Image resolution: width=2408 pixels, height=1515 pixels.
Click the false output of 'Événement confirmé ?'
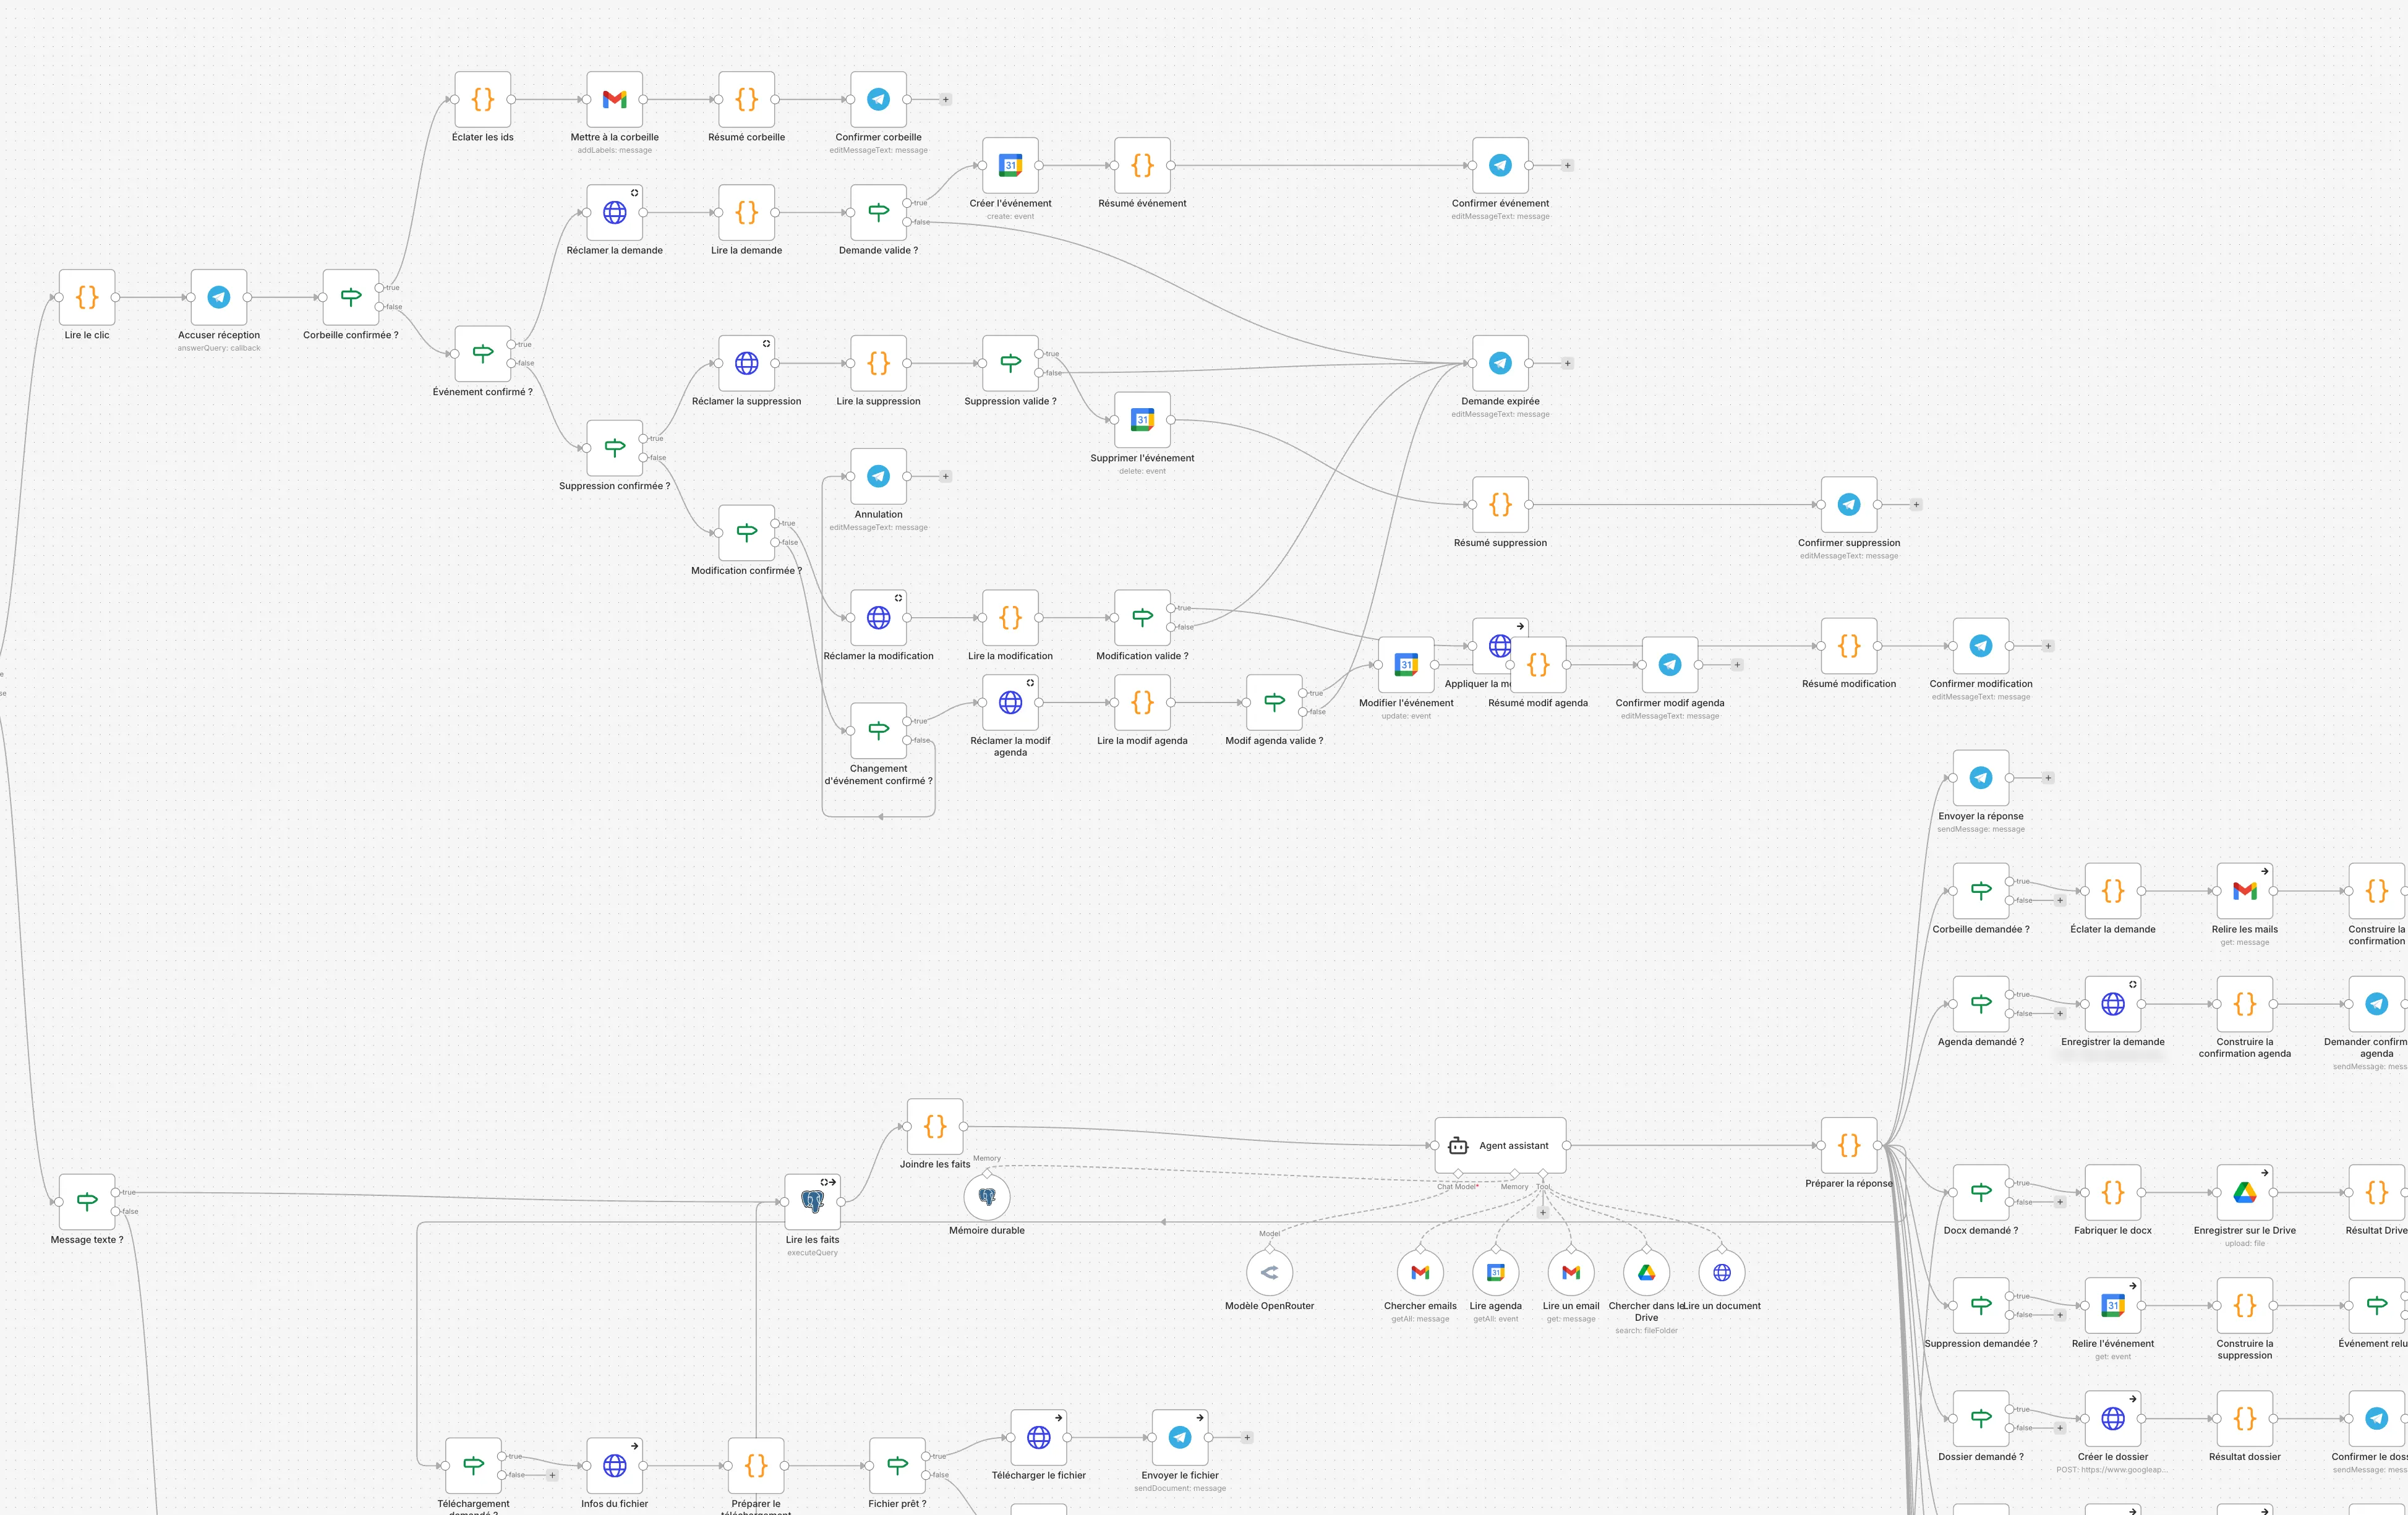click(x=511, y=363)
